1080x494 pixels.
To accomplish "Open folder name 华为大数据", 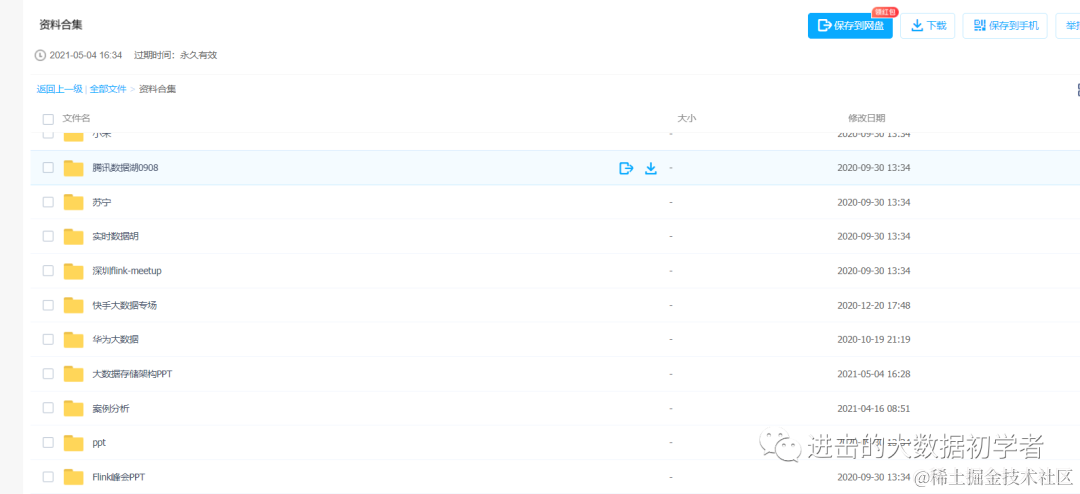I will pos(116,340).
